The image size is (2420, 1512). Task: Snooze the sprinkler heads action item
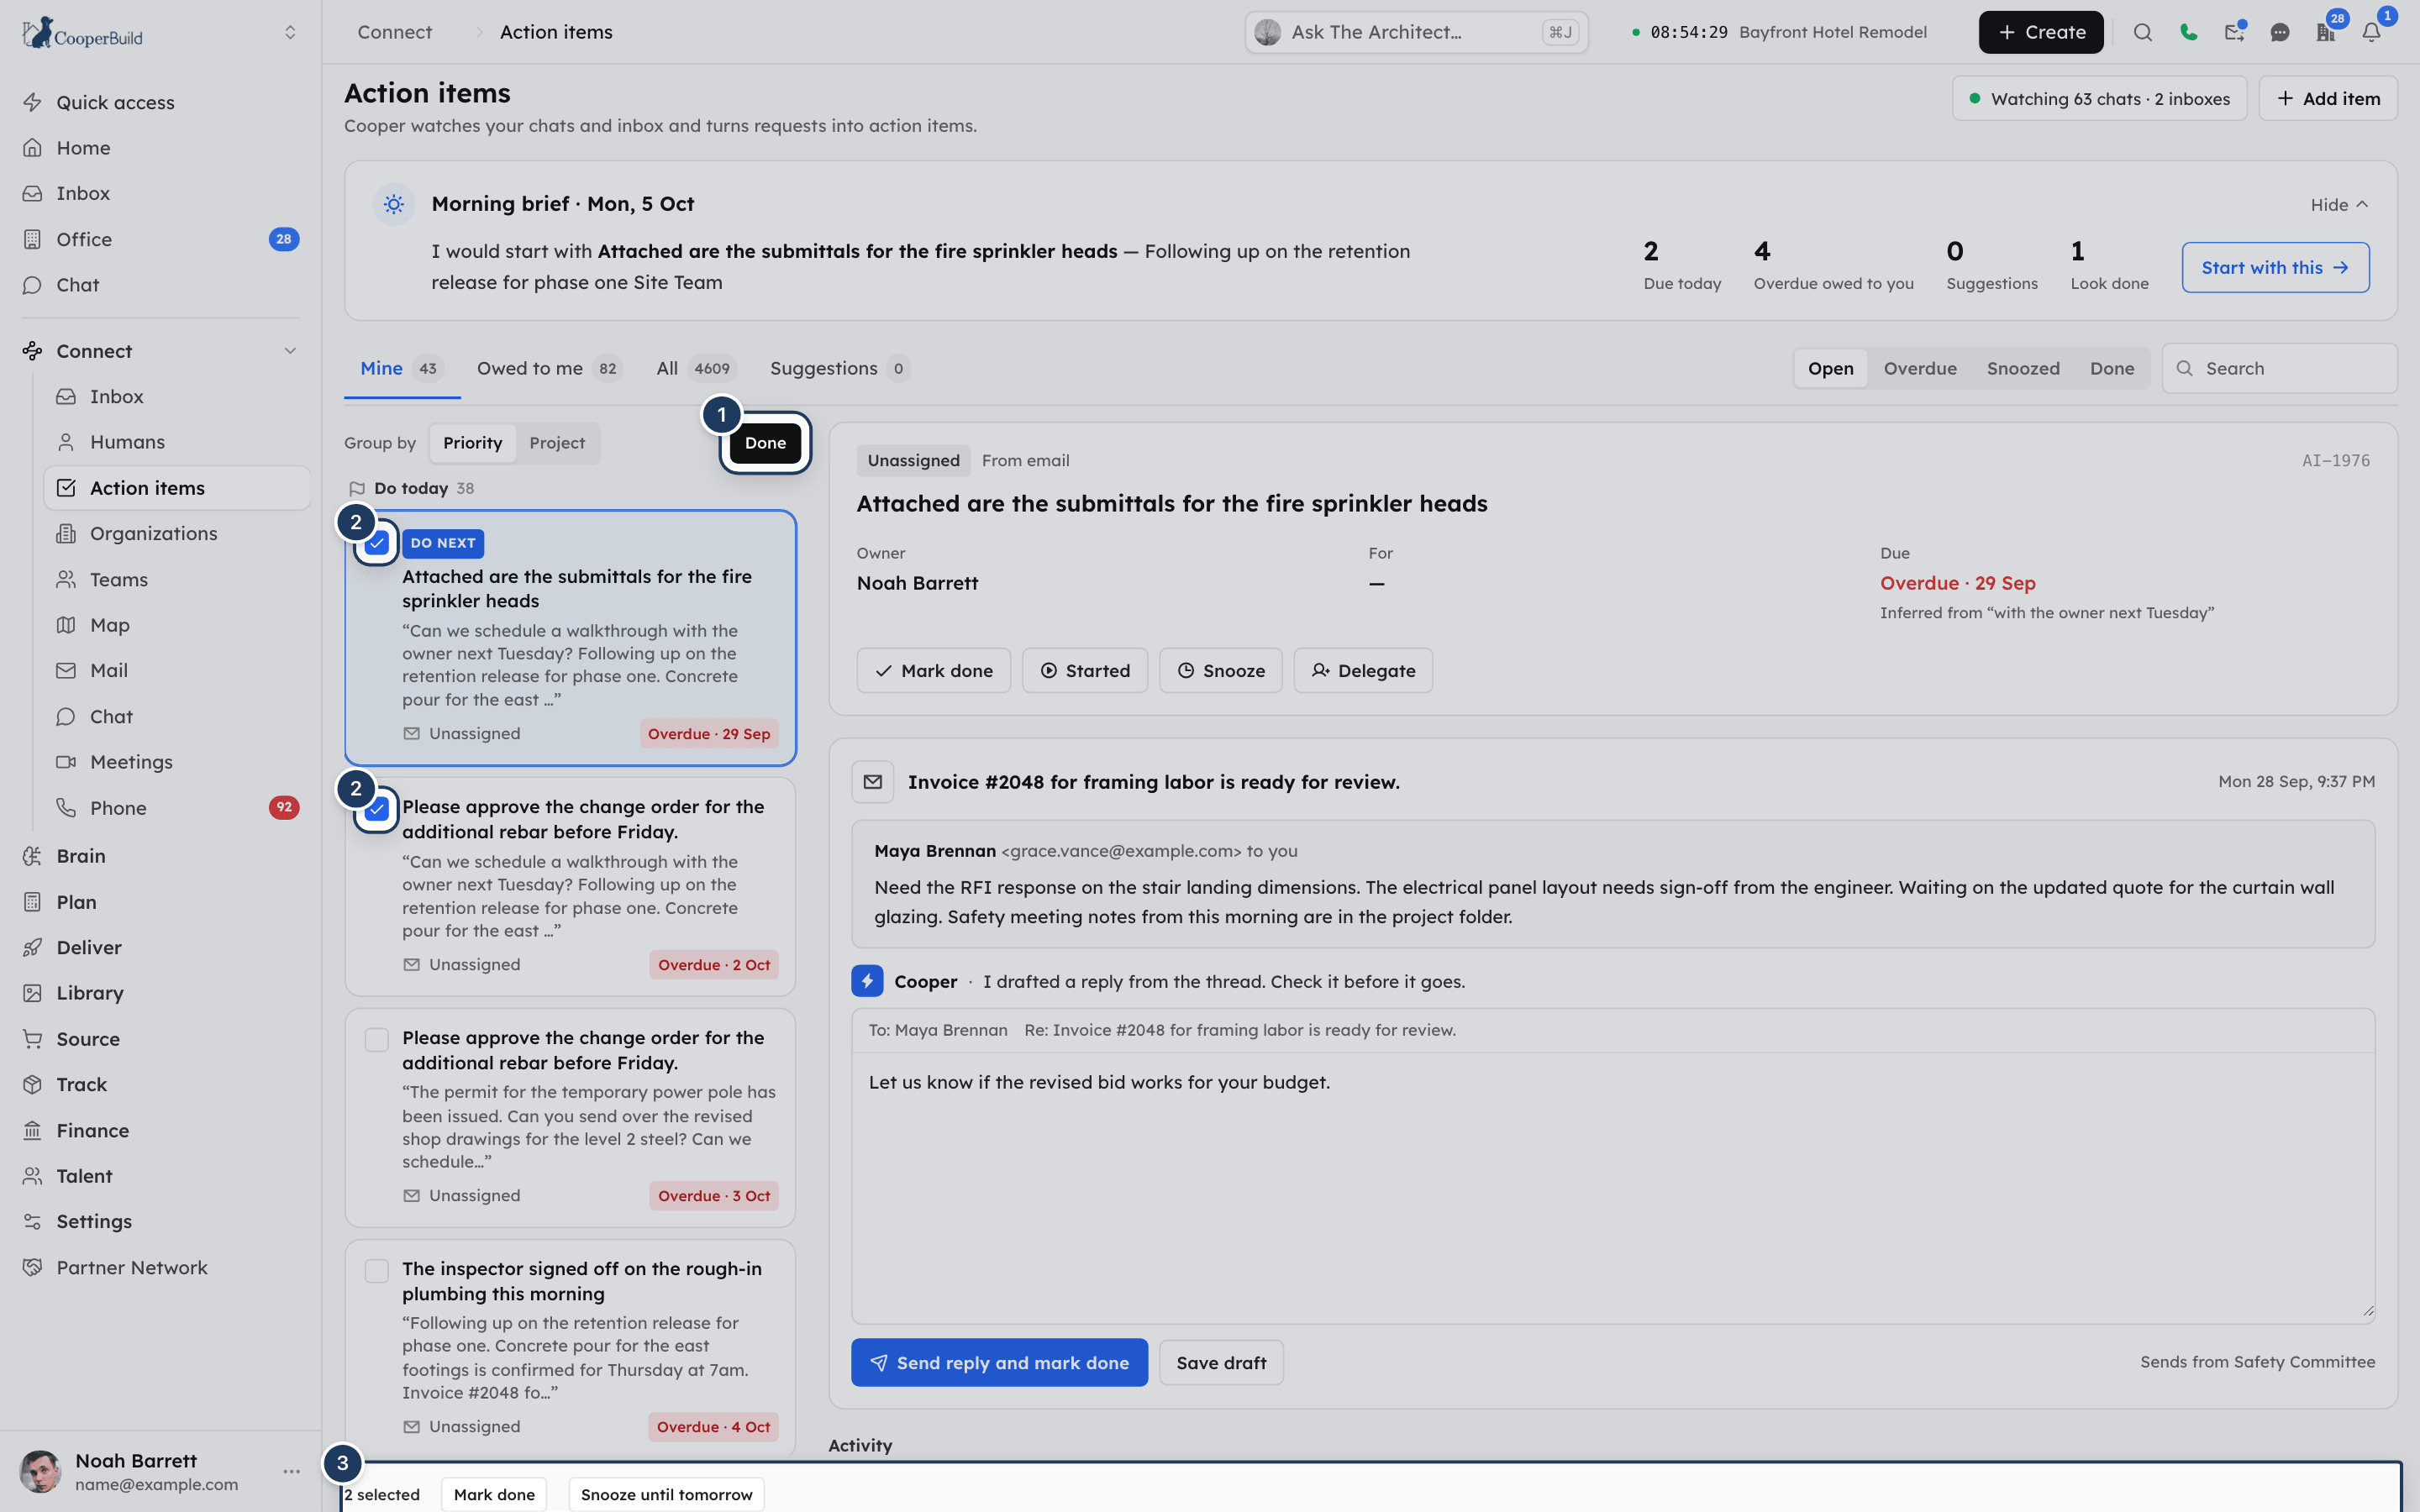click(1220, 670)
